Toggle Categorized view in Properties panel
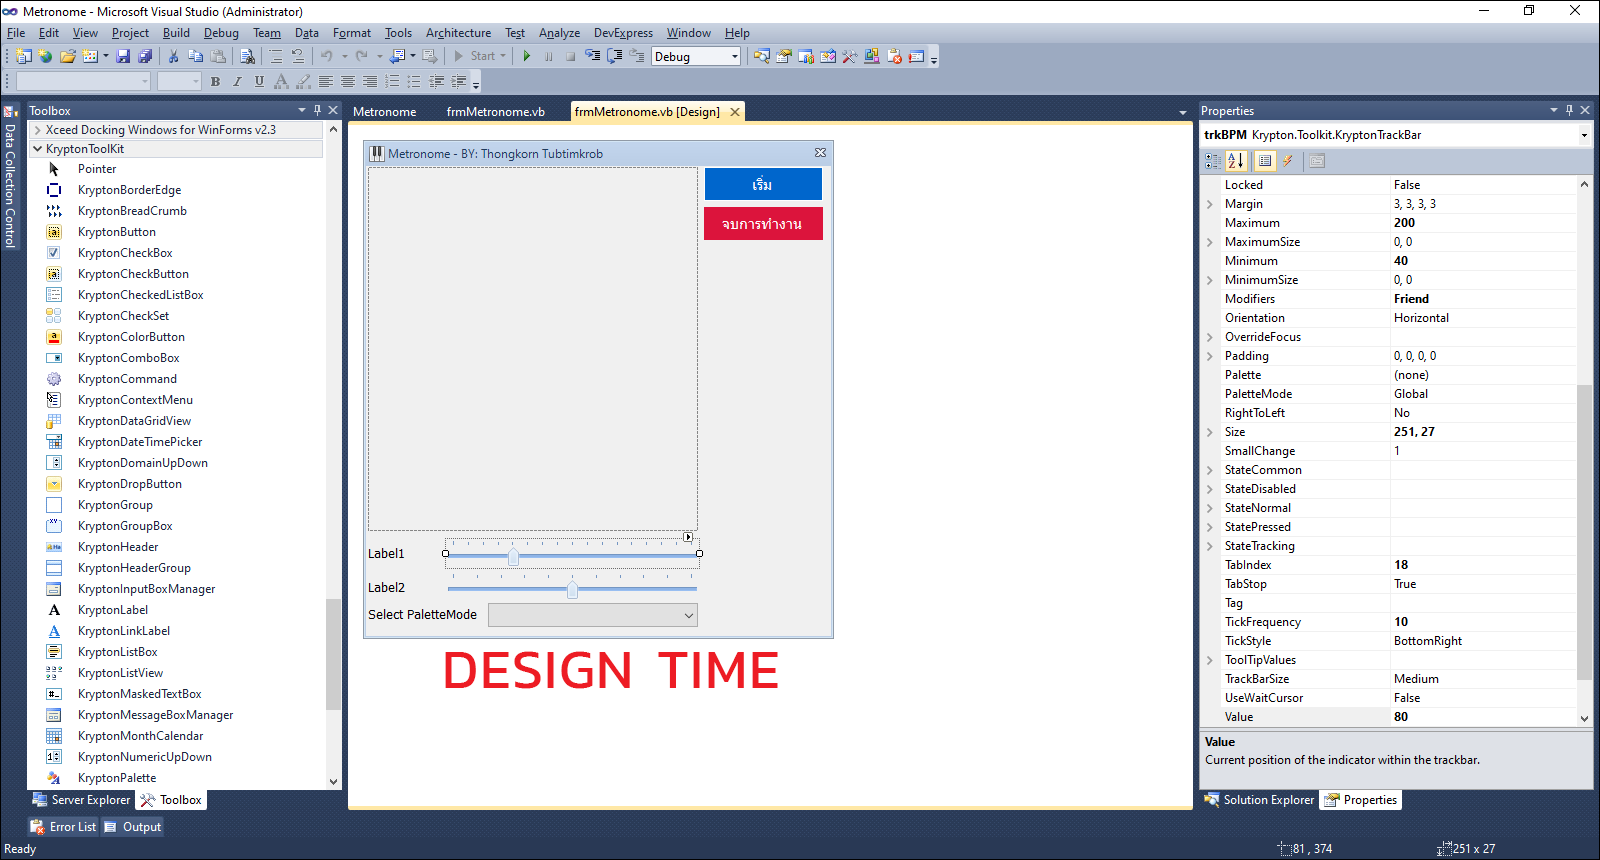 coord(1213,161)
